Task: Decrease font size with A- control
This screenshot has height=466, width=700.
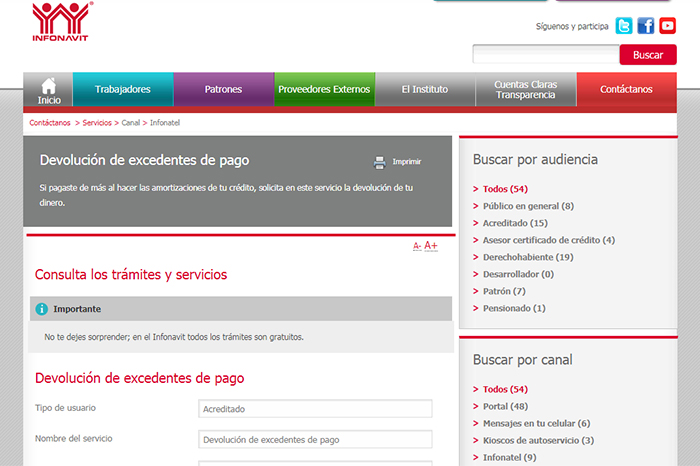Action: coord(417,246)
